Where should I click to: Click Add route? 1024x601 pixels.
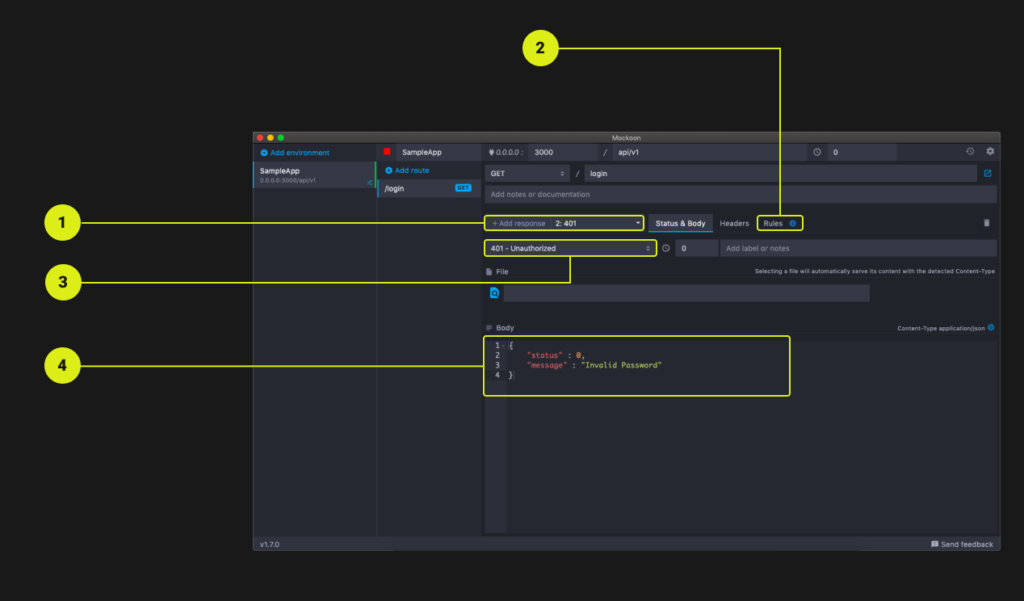[x=407, y=171]
